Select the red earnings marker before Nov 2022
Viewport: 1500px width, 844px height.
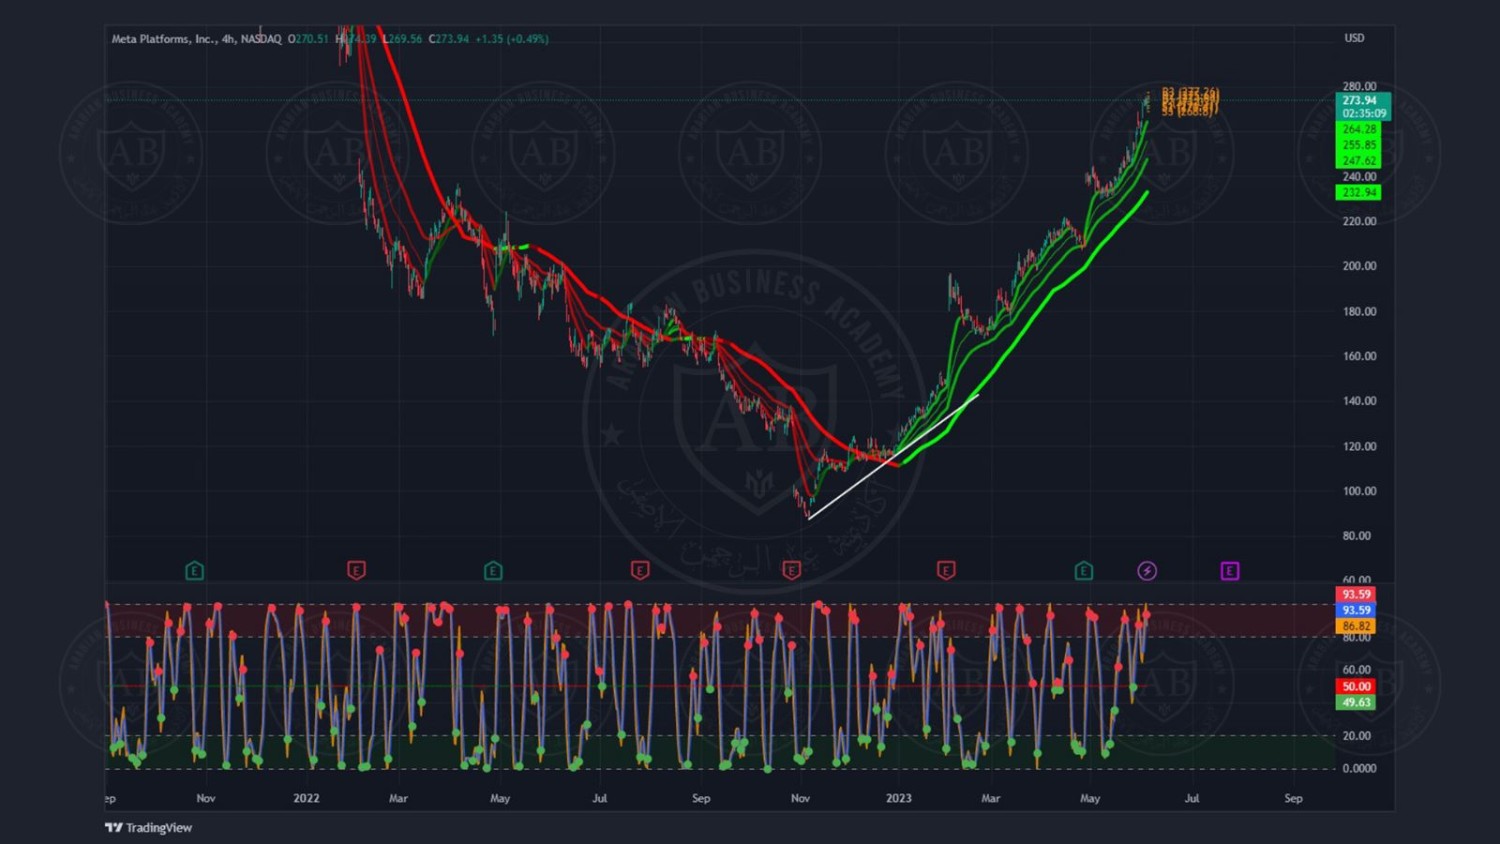click(x=792, y=571)
